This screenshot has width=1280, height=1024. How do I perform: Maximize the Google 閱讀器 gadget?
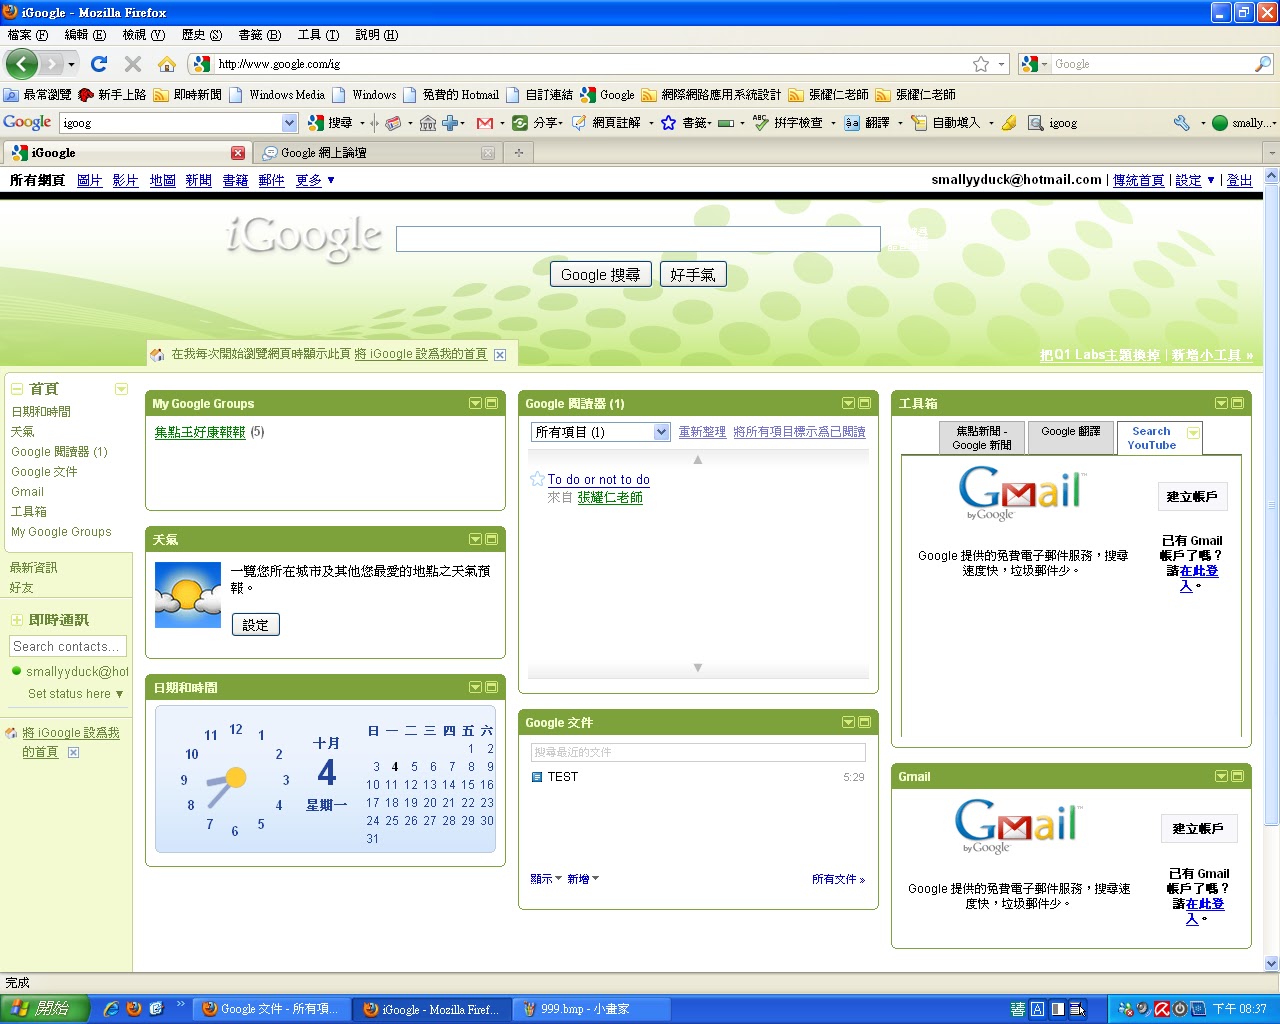pos(865,403)
